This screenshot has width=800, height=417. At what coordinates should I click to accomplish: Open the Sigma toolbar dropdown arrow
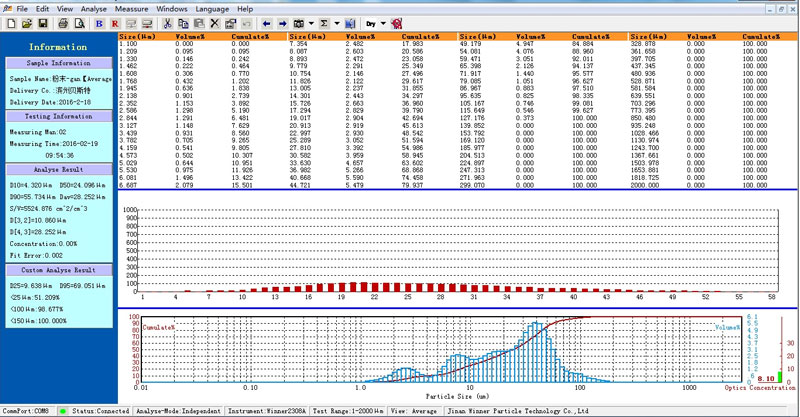coord(337,22)
